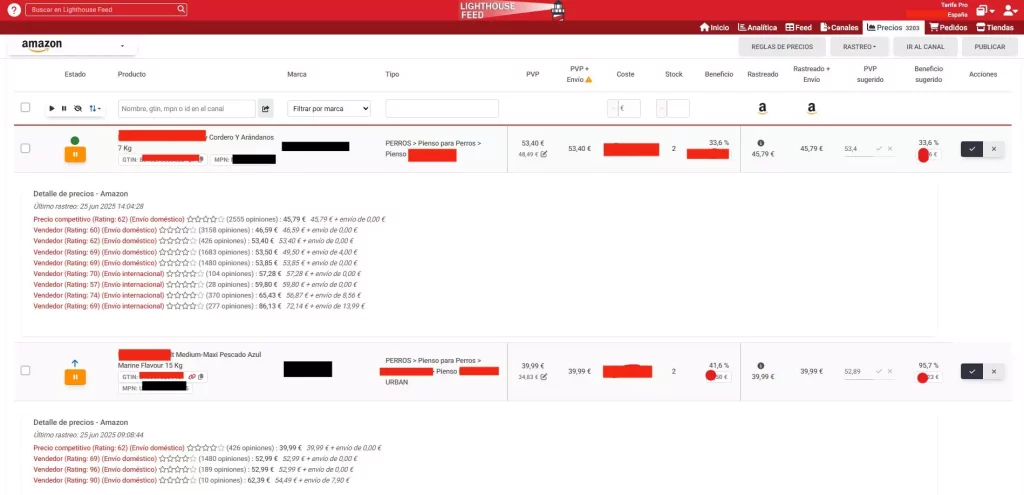Focus the Coste euro filter field
The height and width of the screenshot is (495, 1024).
coord(630,108)
